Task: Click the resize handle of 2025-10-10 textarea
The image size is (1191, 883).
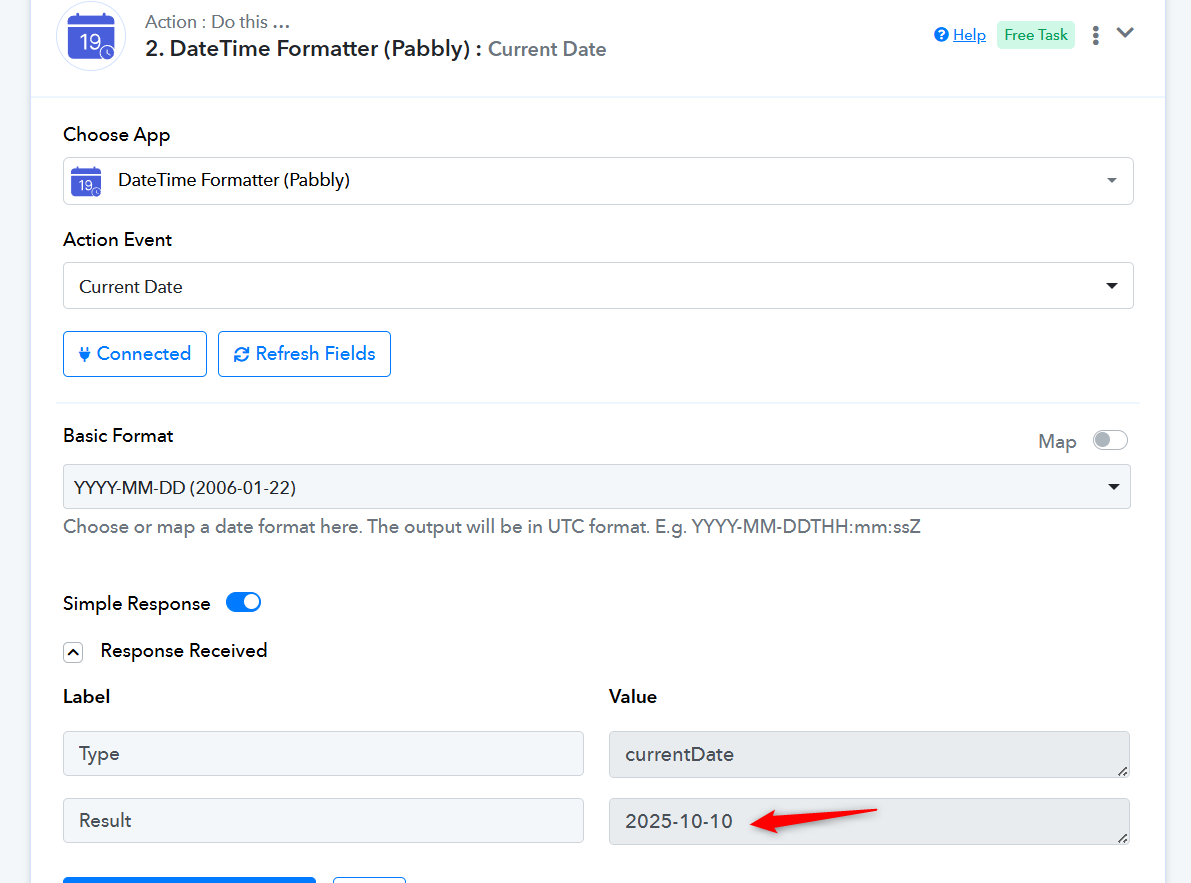Action: click(1123, 838)
